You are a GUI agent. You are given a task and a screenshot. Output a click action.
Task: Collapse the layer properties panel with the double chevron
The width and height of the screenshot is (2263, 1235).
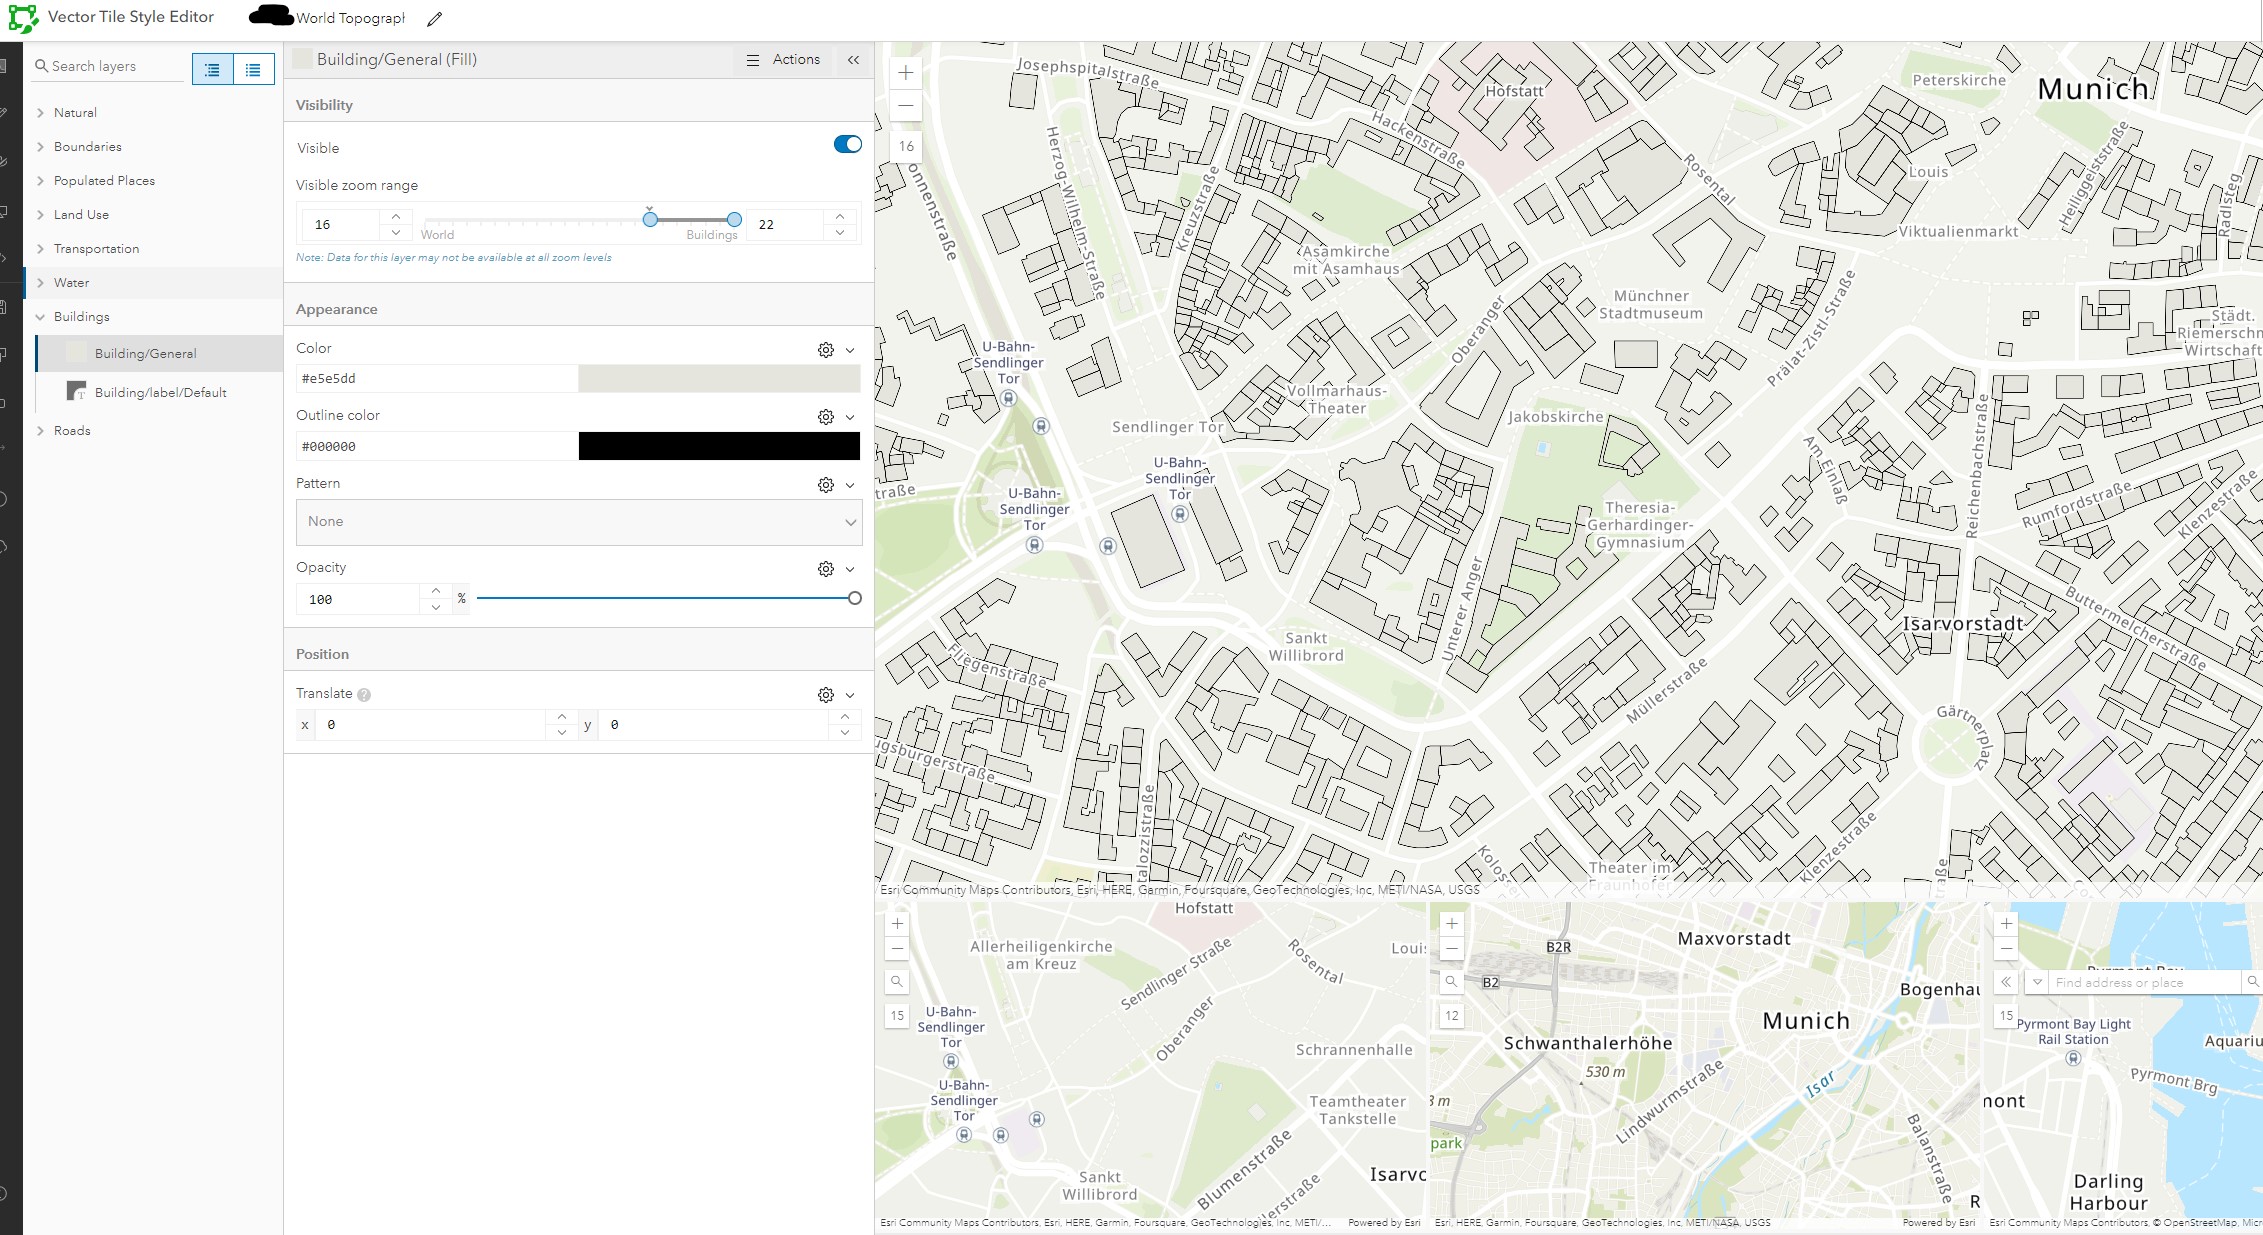pyautogui.click(x=853, y=60)
